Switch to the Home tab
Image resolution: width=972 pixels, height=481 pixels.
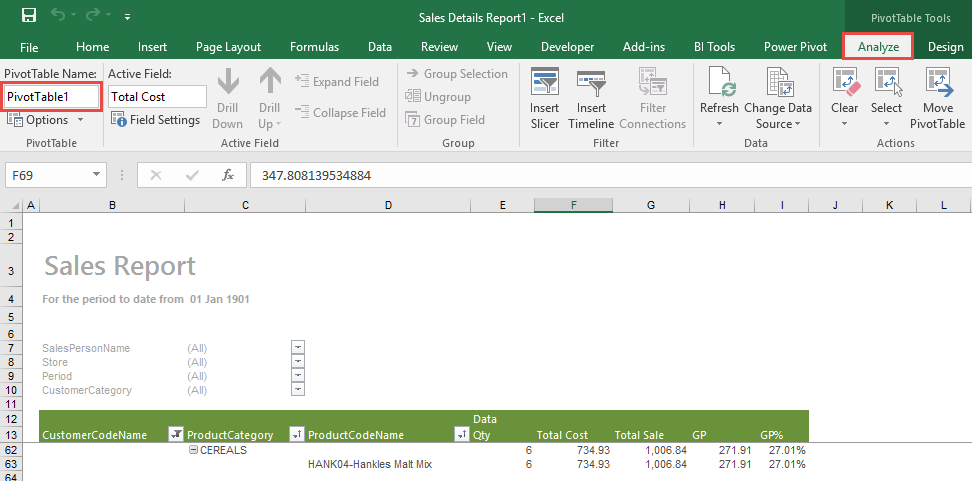tap(92, 47)
